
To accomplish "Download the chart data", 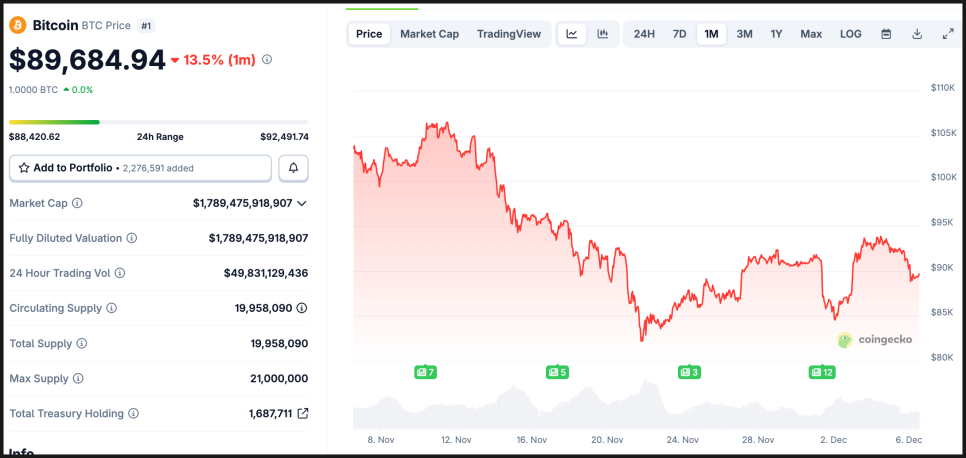I will (917, 34).
